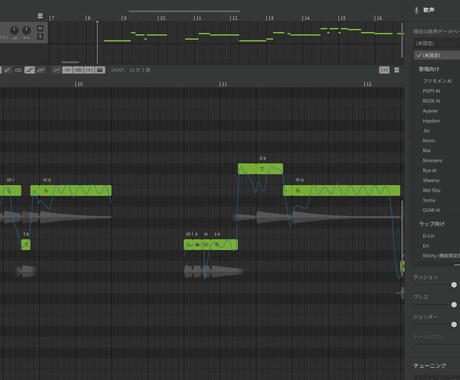This screenshot has width=460, height=380.
Task: Choose Ninezero voice from list
Action: pos(432,161)
